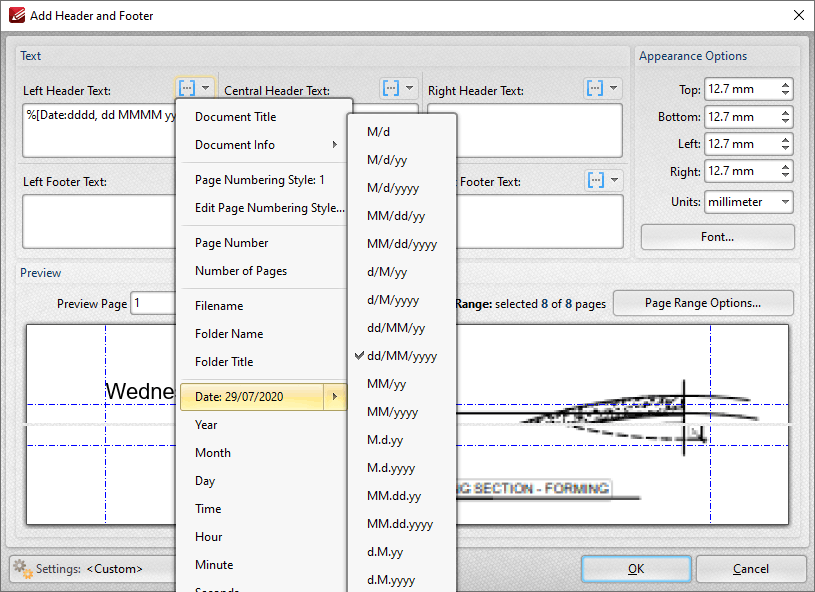Image resolution: width=815 pixels, height=592 pixels.
Task: Click into the Left Header Text box
Action: 99,130
